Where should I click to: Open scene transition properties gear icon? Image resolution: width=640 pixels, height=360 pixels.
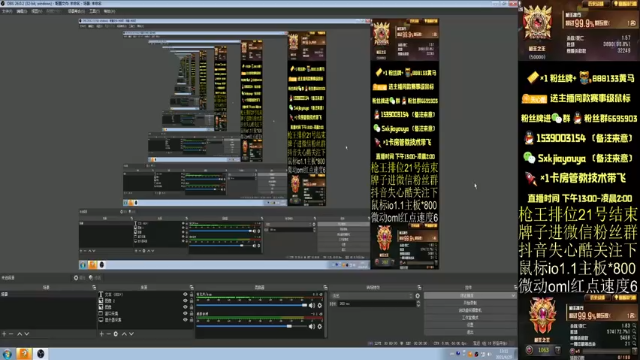pyautogui.click(x=418, y=296)
